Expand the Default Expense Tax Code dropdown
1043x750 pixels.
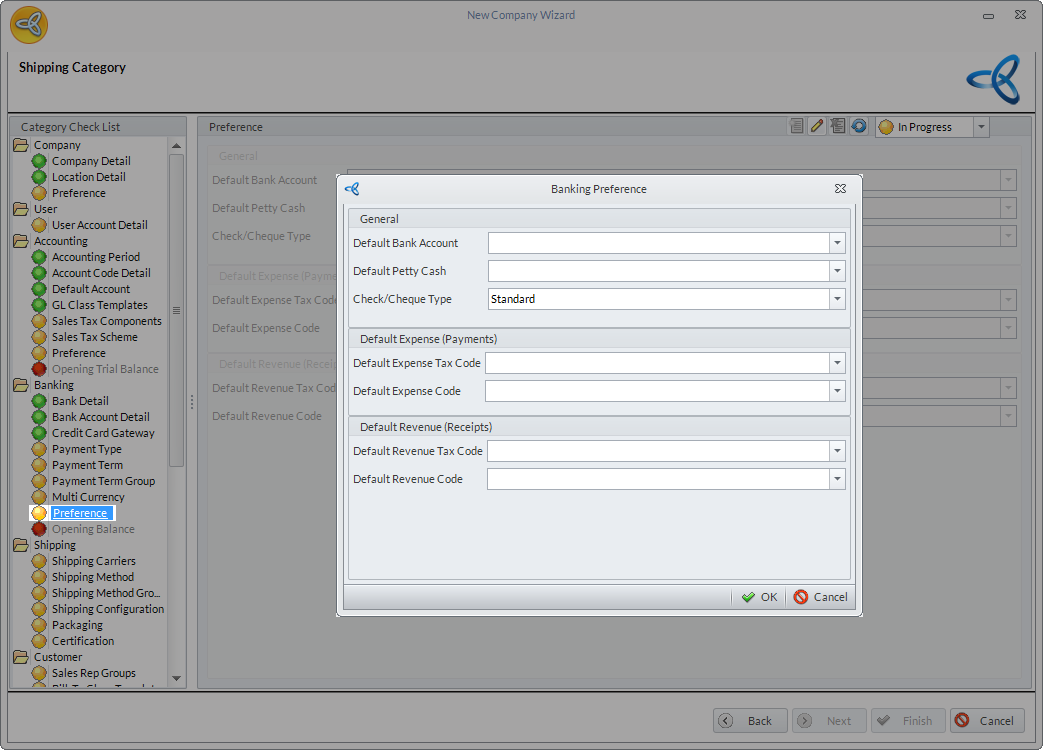click(836, 363)
